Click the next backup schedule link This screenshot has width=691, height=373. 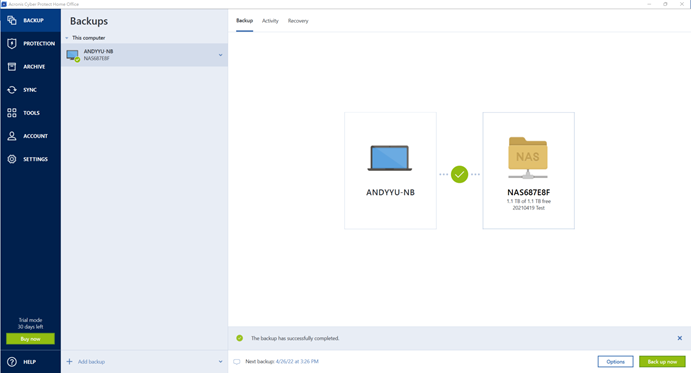click(297, 361)
